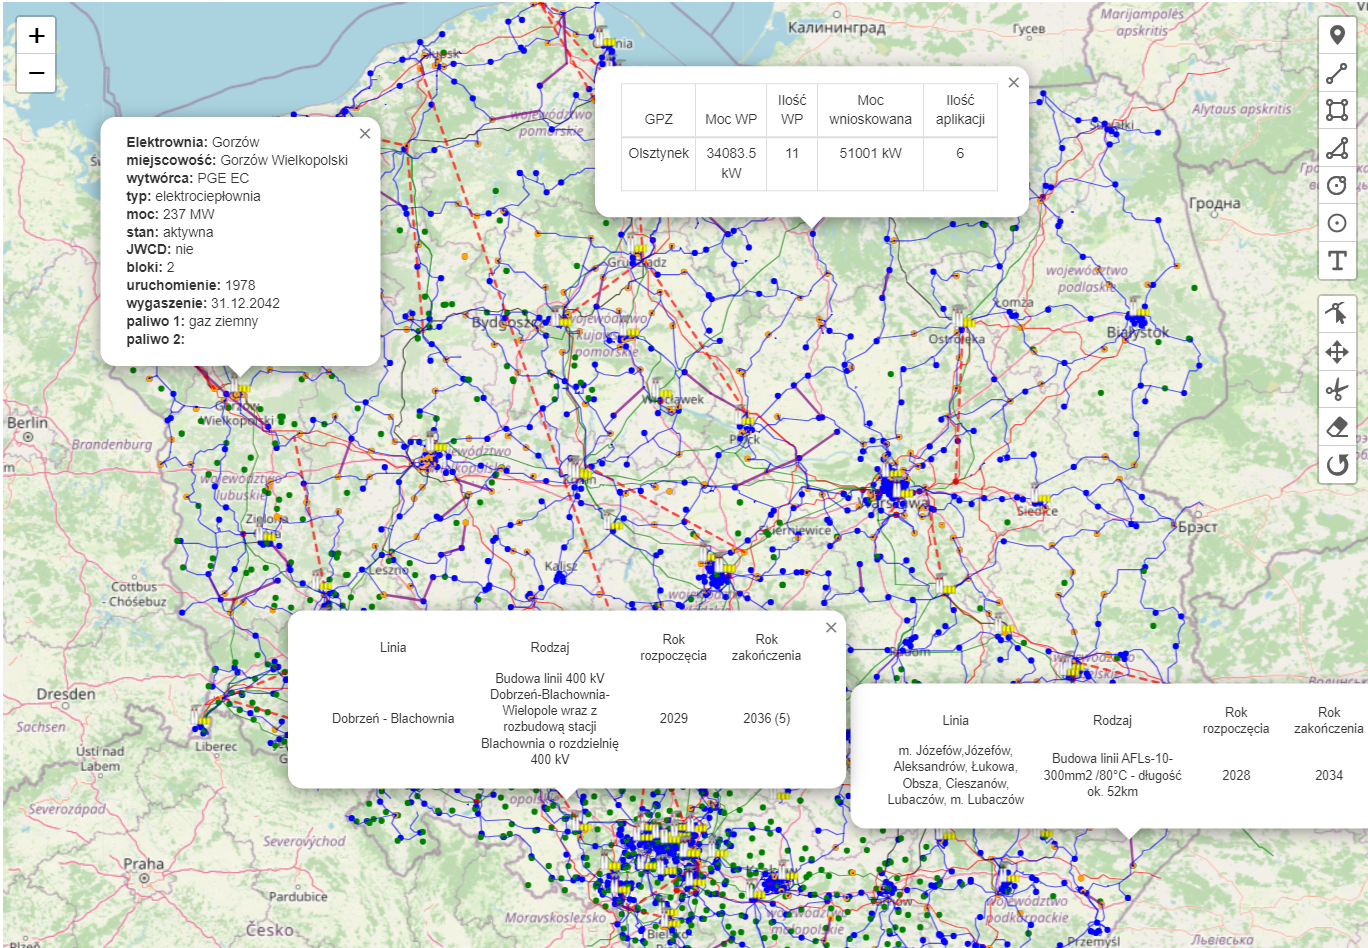Close the Olsztynek GPZ popup
Image resolution: width=1368 pixels, height=948 pixels.
point(1014,83)
